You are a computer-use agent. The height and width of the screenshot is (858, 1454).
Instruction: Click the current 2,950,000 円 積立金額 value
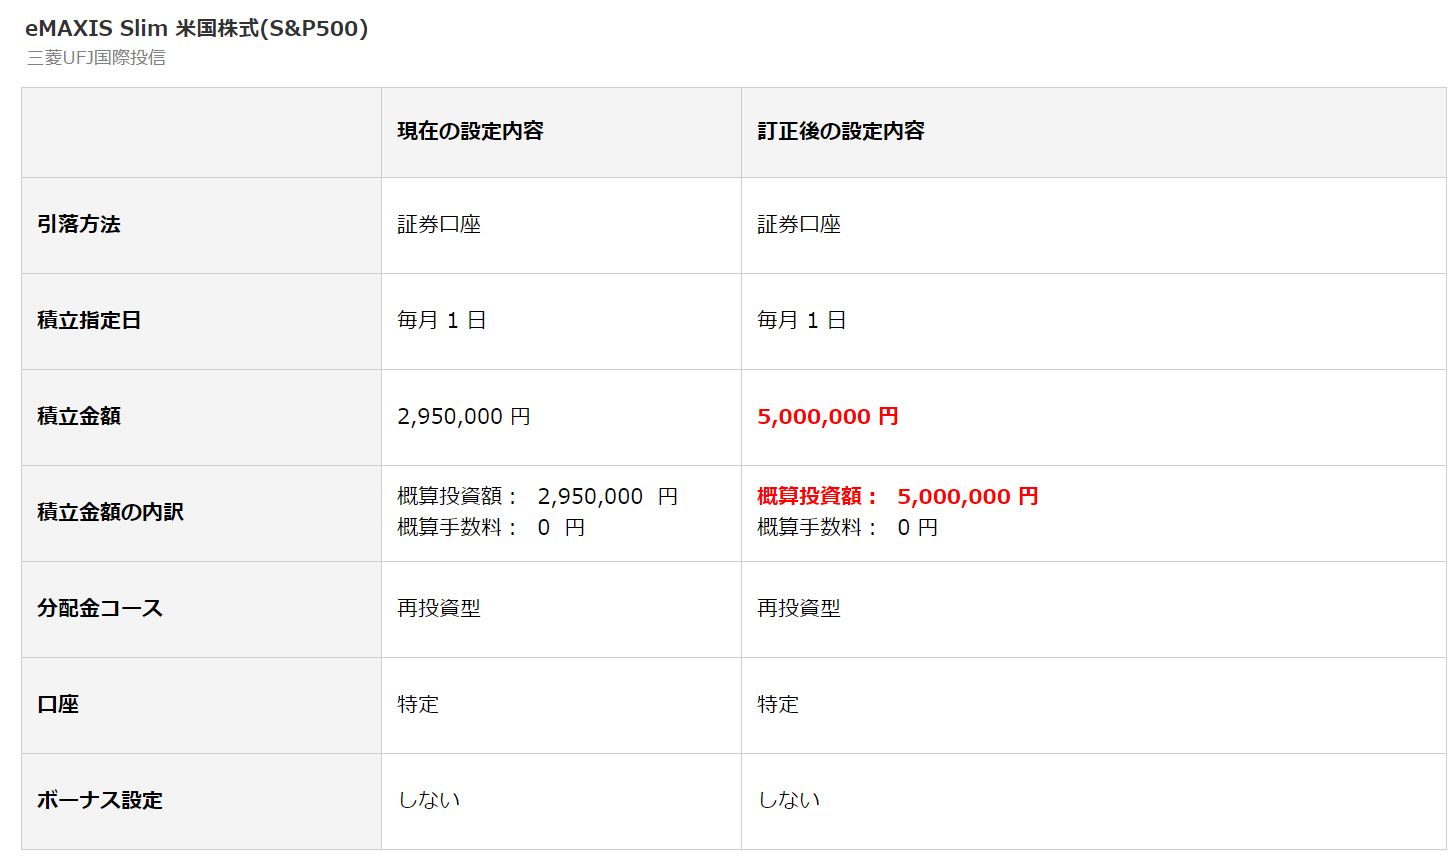(464, 417)
